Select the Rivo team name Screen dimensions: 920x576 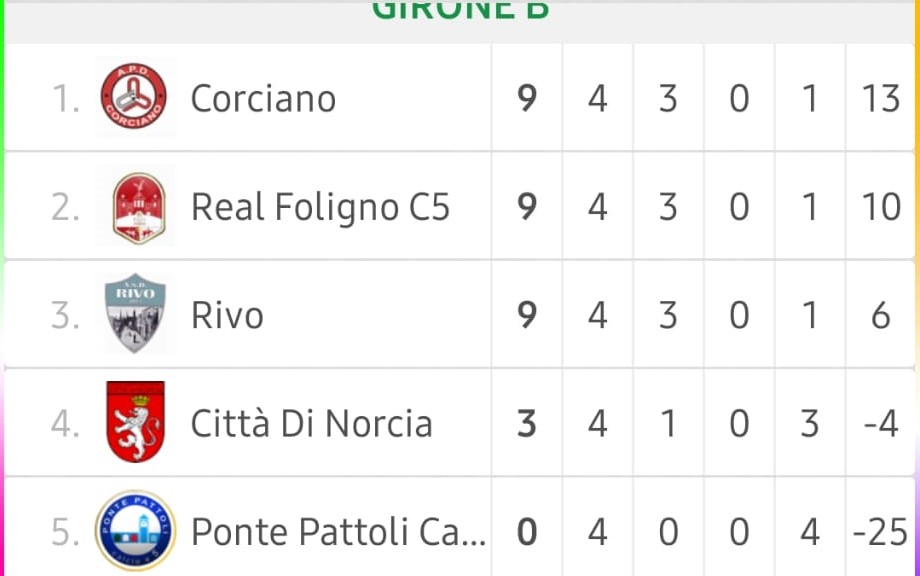pos(227,316)
